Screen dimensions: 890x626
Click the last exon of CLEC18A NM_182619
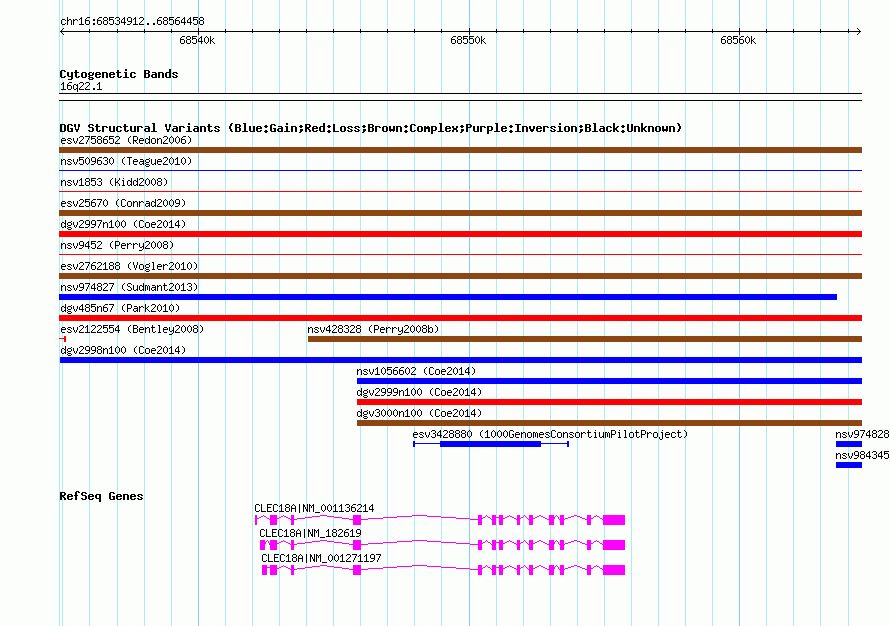pos(614,545)
